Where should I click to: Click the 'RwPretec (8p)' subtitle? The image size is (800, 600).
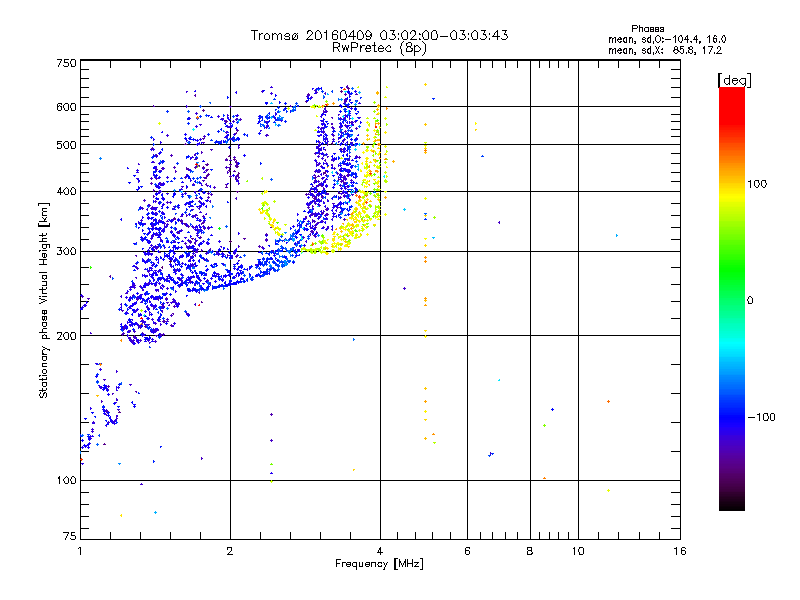[x=379, y=48]
